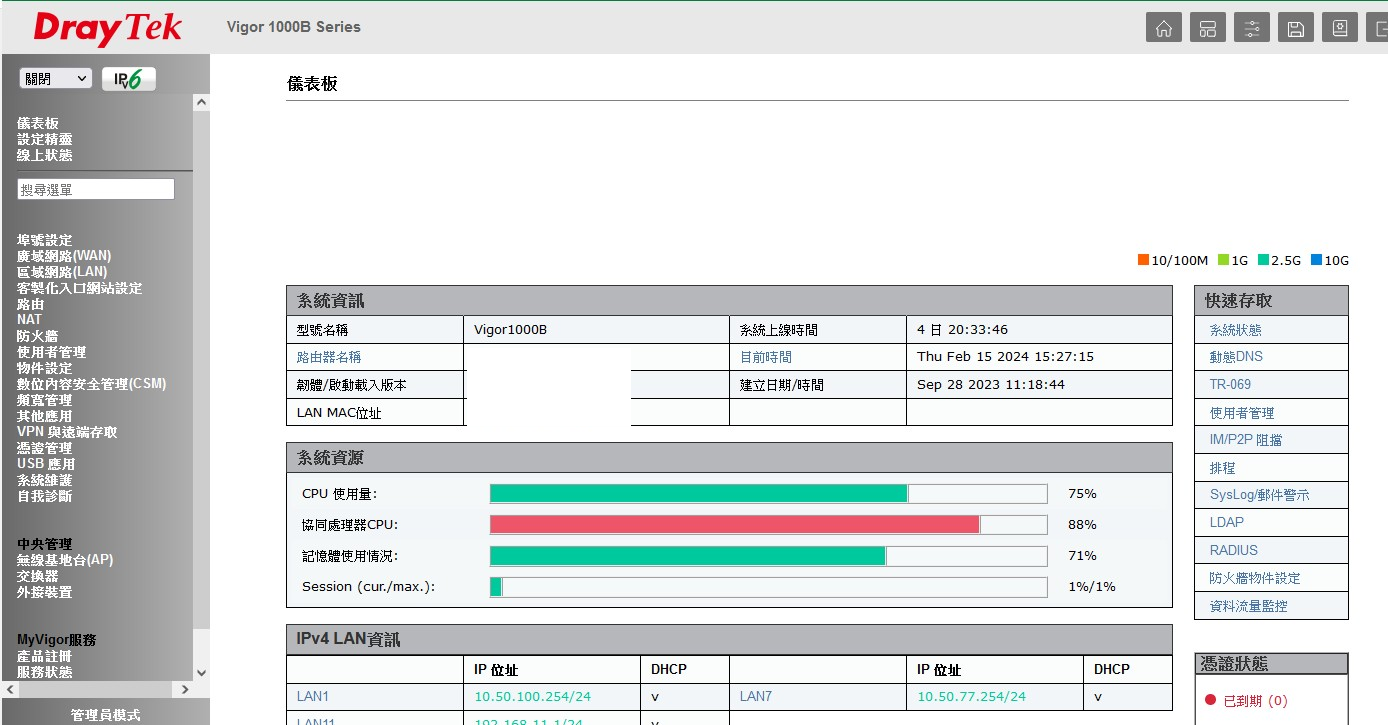Click the logout icon at top right
1388x725 pixels.
pyautogui.click(x=1378, y=29)
